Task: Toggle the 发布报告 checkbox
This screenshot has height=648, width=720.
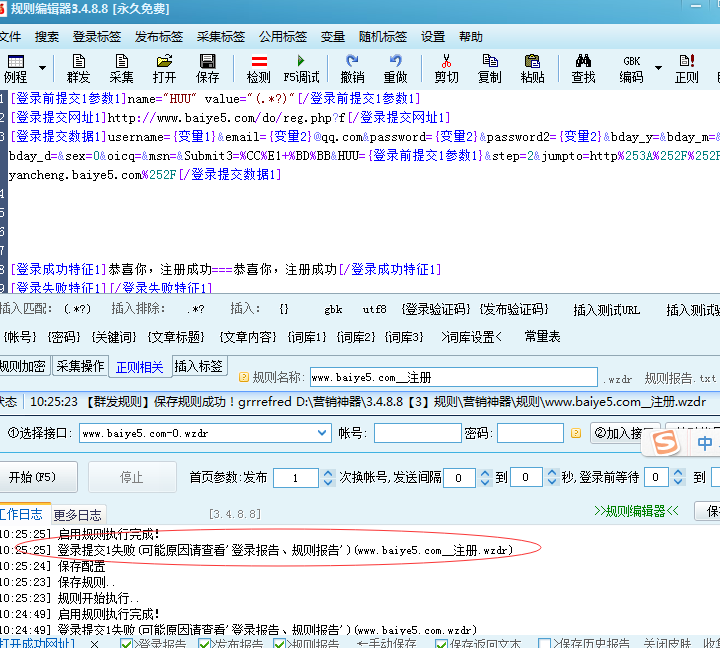Action: coord(204,642)
